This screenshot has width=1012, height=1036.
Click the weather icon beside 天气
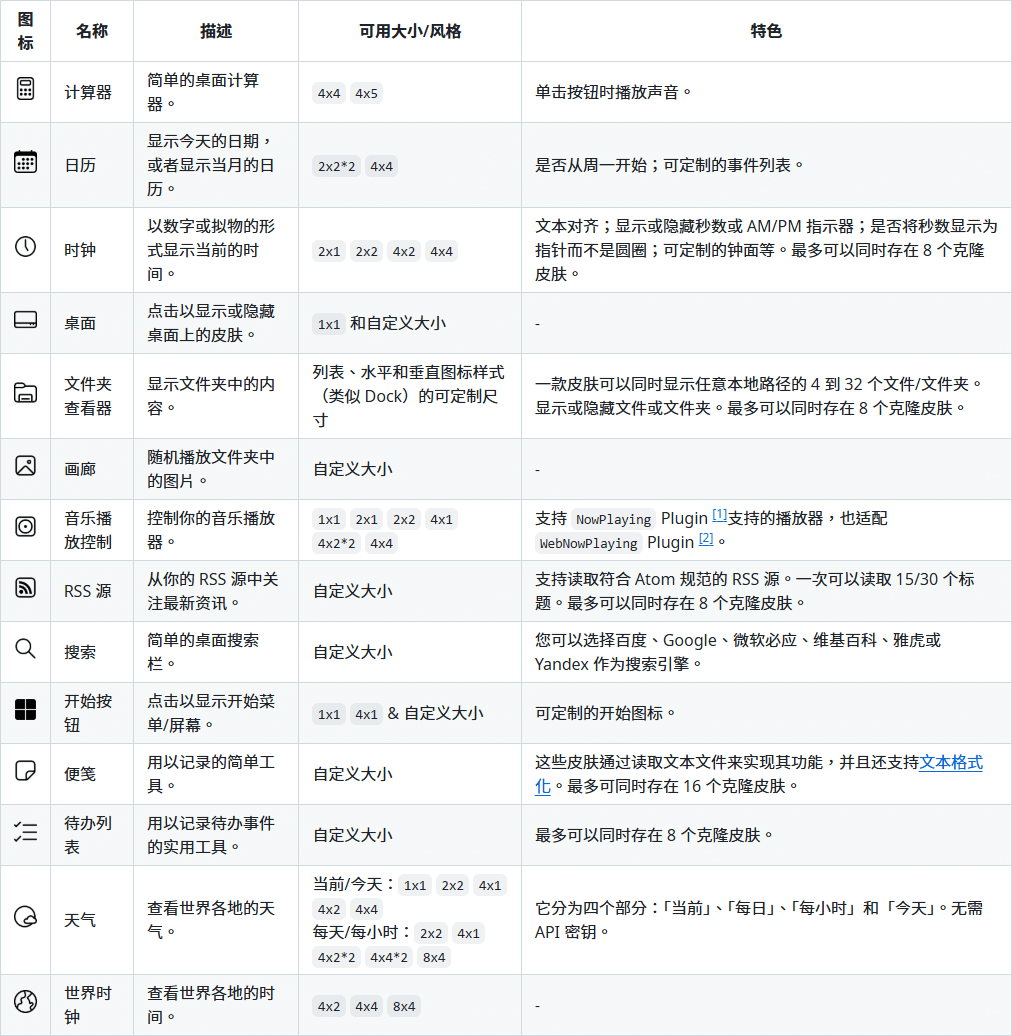25,917
